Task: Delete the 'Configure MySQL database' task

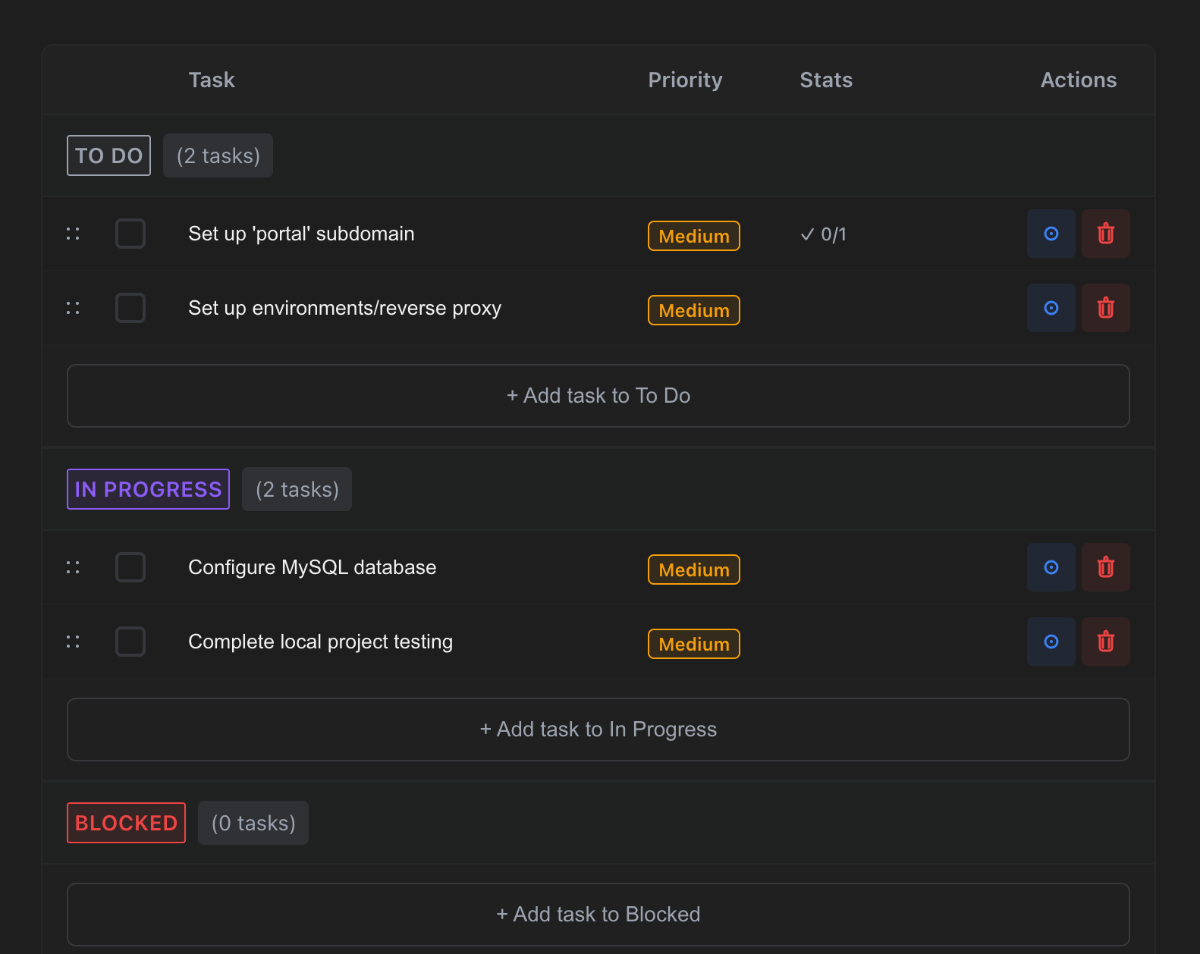Action: click(1106, 567)
